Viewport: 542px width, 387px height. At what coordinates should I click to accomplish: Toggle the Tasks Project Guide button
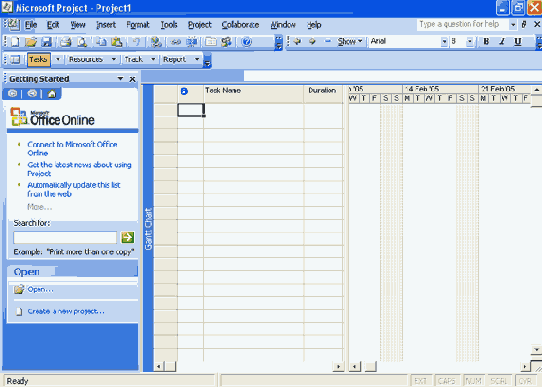click(39, 59)
